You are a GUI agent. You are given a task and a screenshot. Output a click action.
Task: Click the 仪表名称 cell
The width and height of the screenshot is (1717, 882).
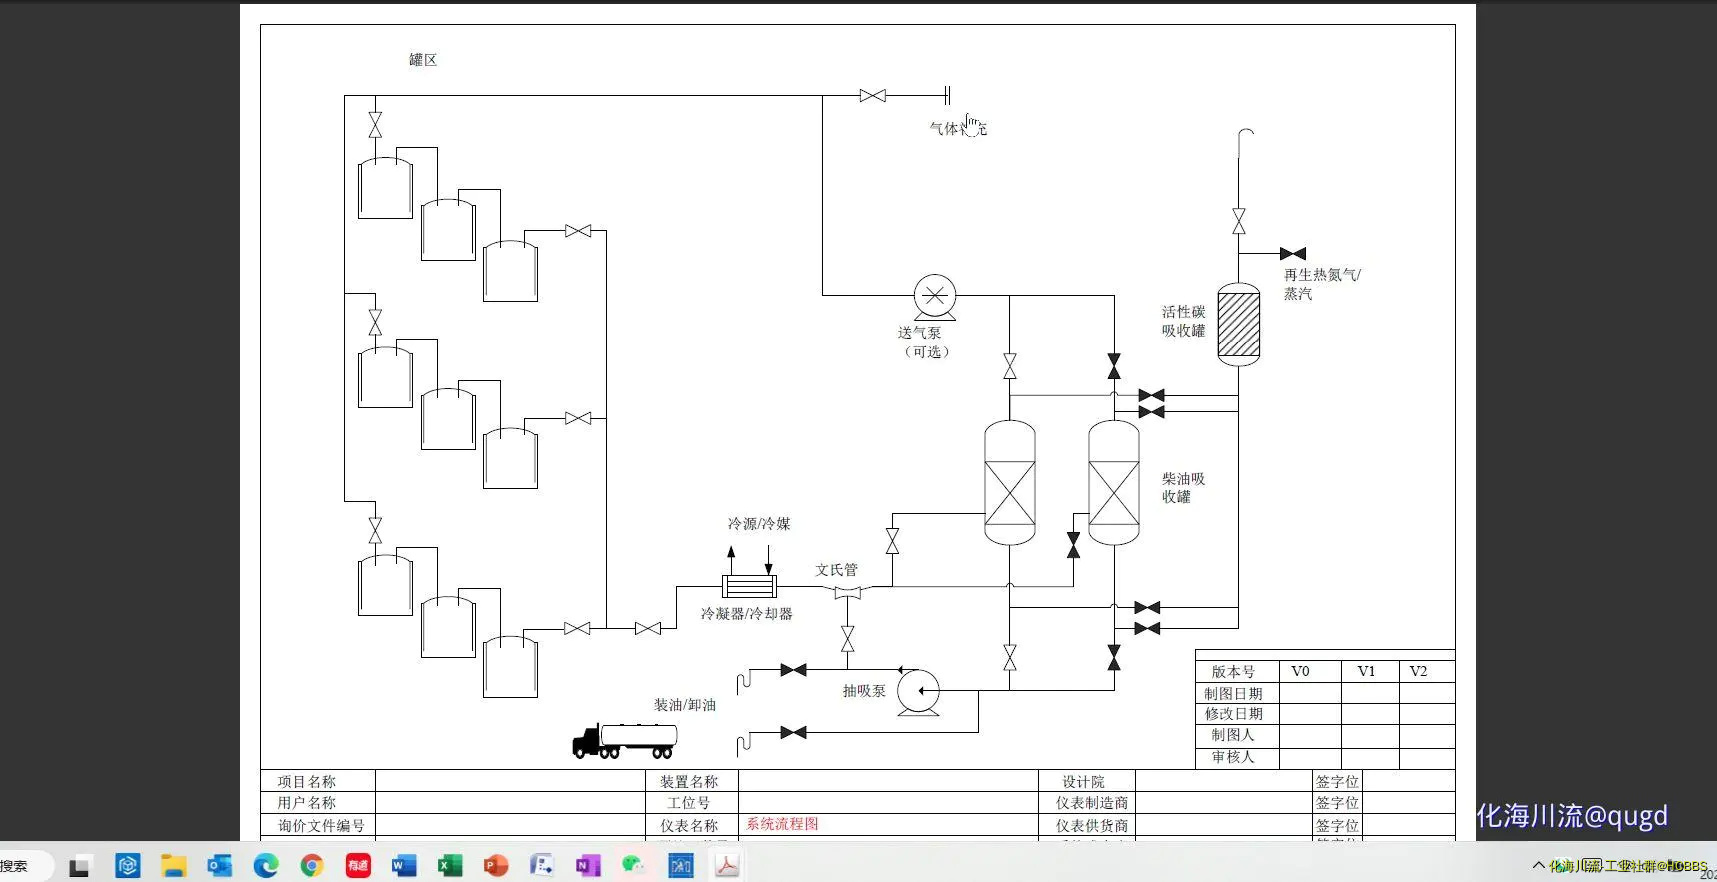(x=692, y=825)
